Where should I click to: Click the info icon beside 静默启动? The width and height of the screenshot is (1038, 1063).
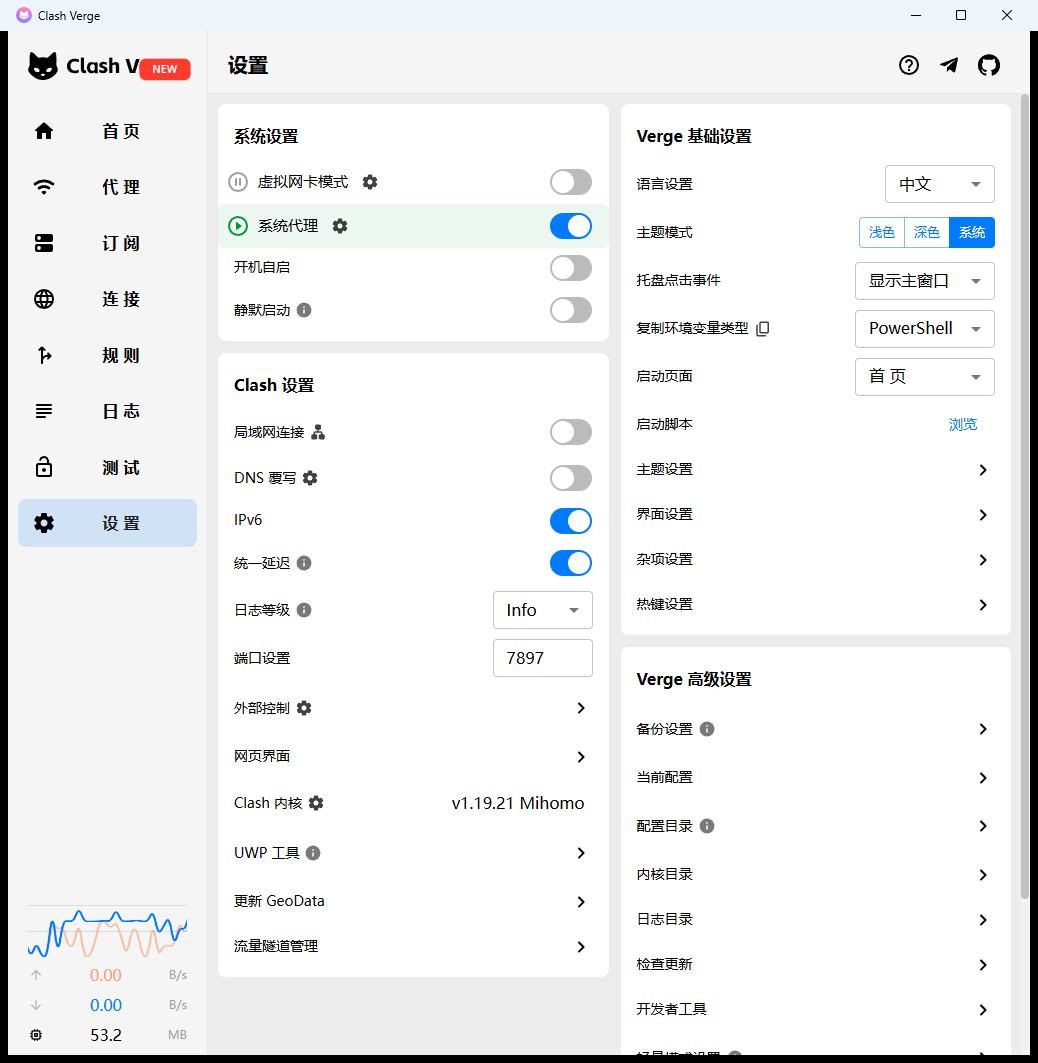coord(304,310)
